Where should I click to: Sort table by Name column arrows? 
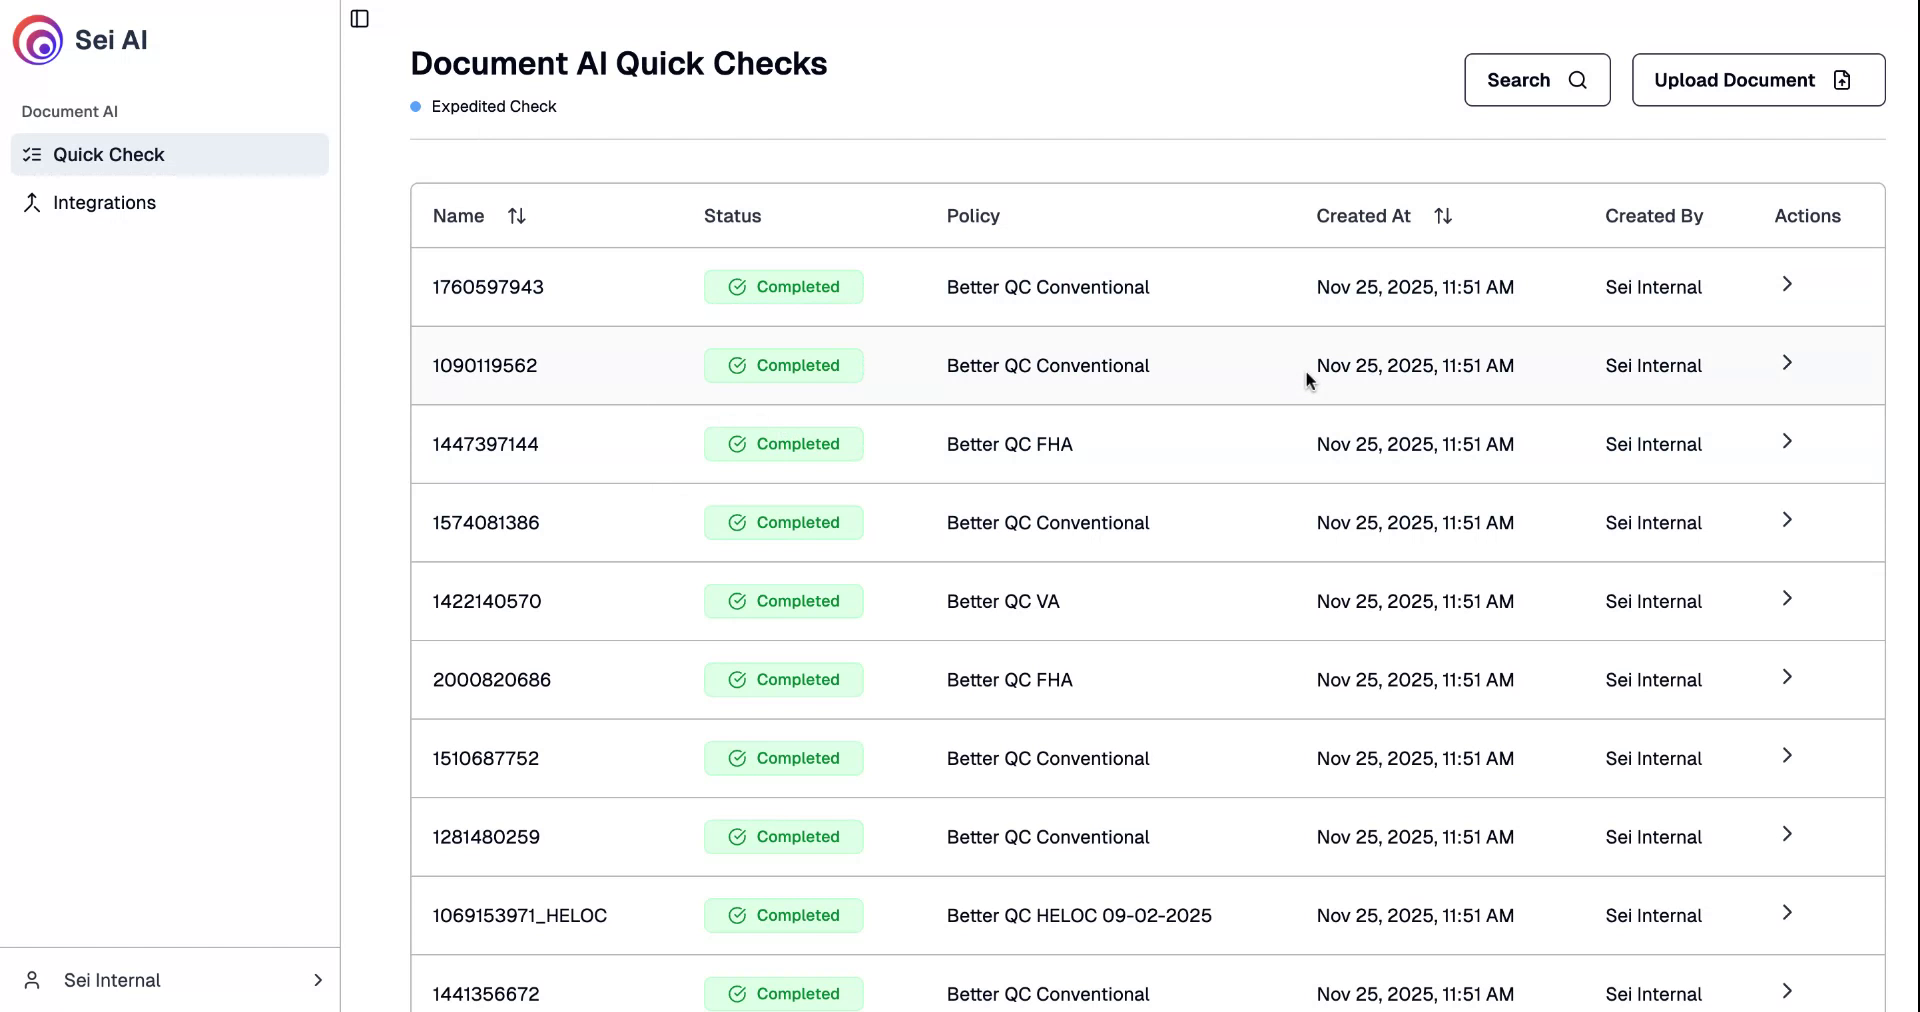(516, 216)
